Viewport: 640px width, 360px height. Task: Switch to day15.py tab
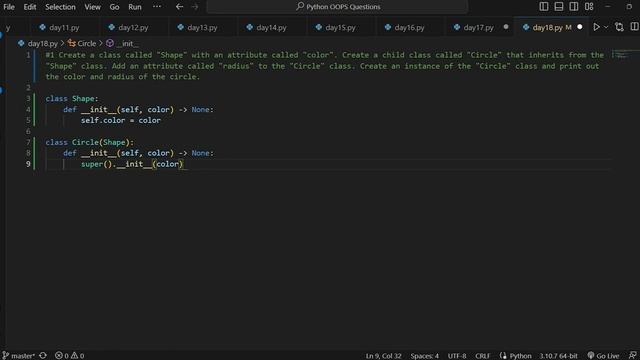340,27
